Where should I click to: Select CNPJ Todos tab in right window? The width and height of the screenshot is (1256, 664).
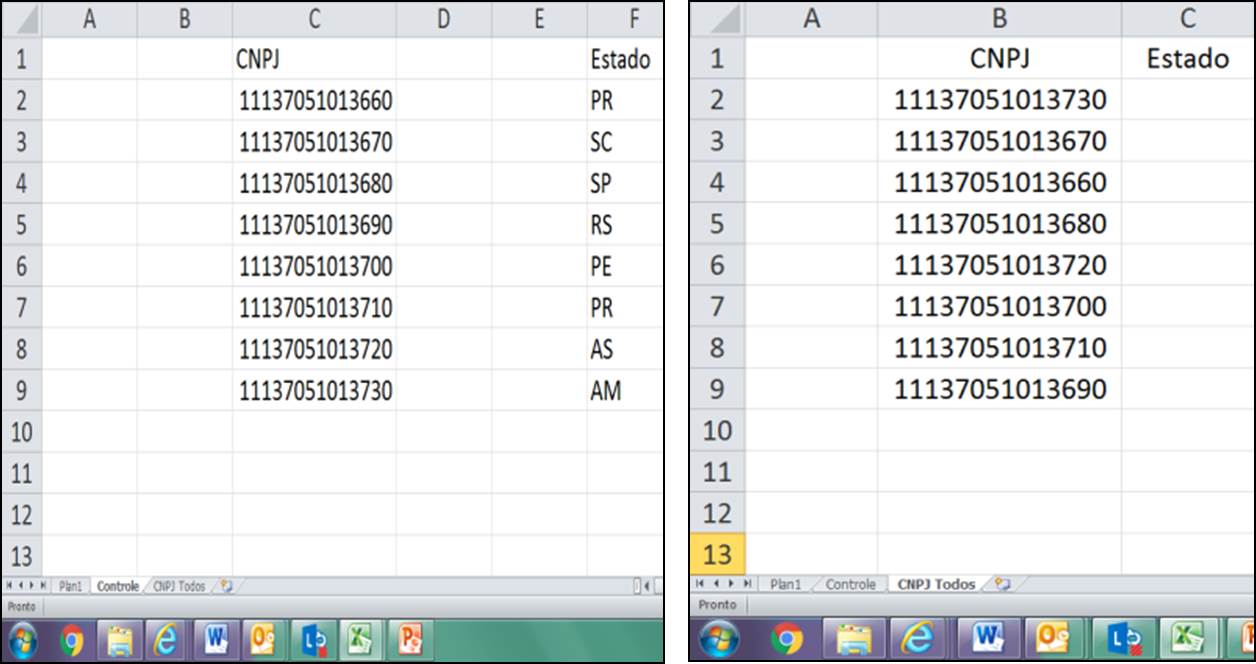936,584
